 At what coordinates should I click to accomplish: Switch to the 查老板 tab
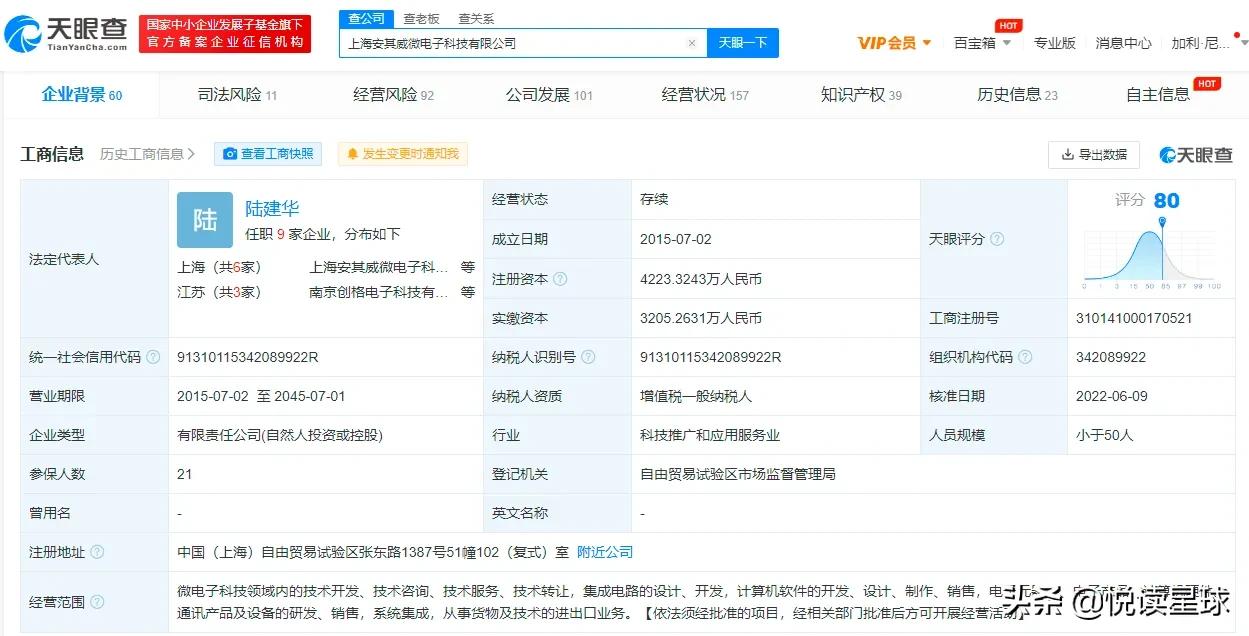(x=421, y=17)
